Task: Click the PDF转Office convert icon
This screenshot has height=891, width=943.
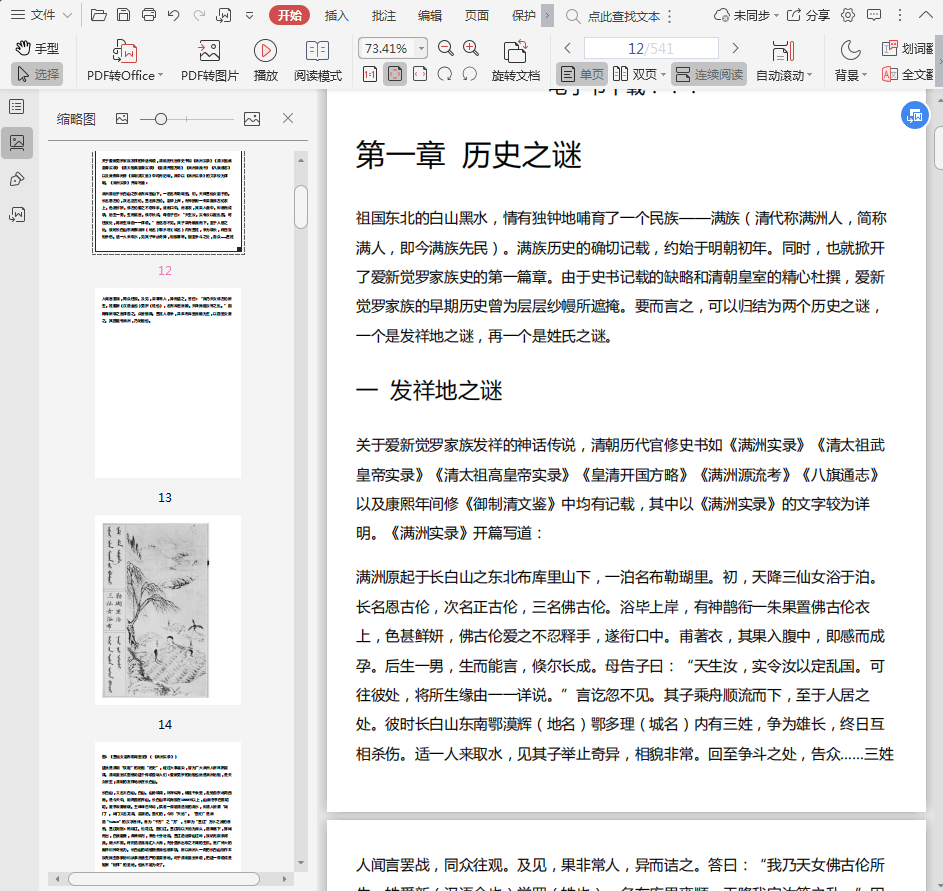Action: coord(125,52)
